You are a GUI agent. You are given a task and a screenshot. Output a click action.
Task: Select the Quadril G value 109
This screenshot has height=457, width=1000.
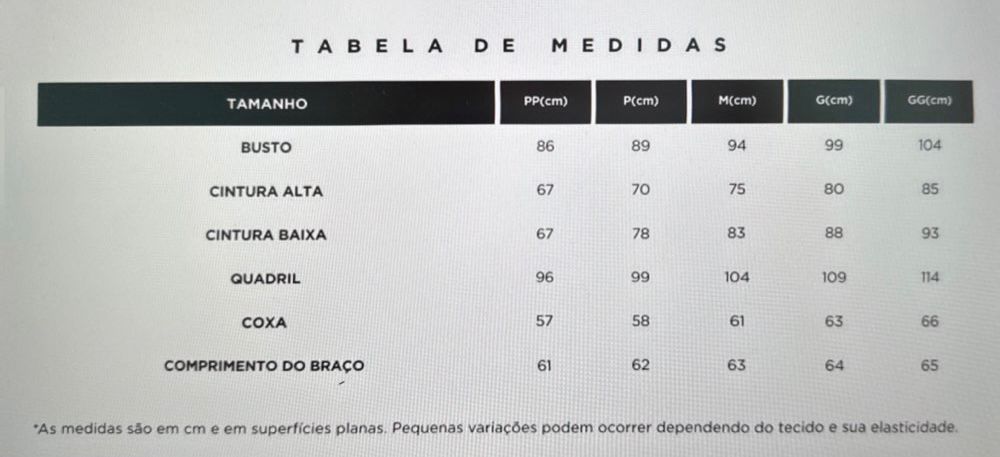[x=834, y=277]
